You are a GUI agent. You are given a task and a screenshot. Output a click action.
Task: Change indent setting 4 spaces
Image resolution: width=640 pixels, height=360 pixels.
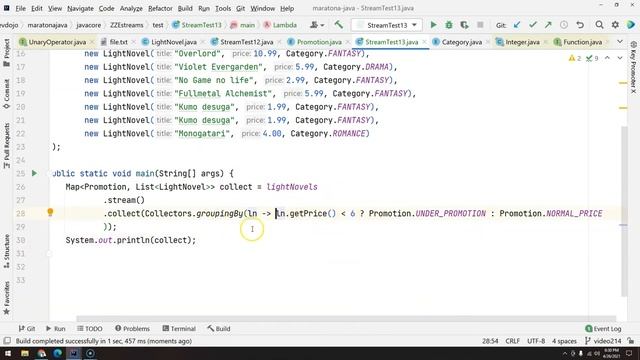click(564, 341)
